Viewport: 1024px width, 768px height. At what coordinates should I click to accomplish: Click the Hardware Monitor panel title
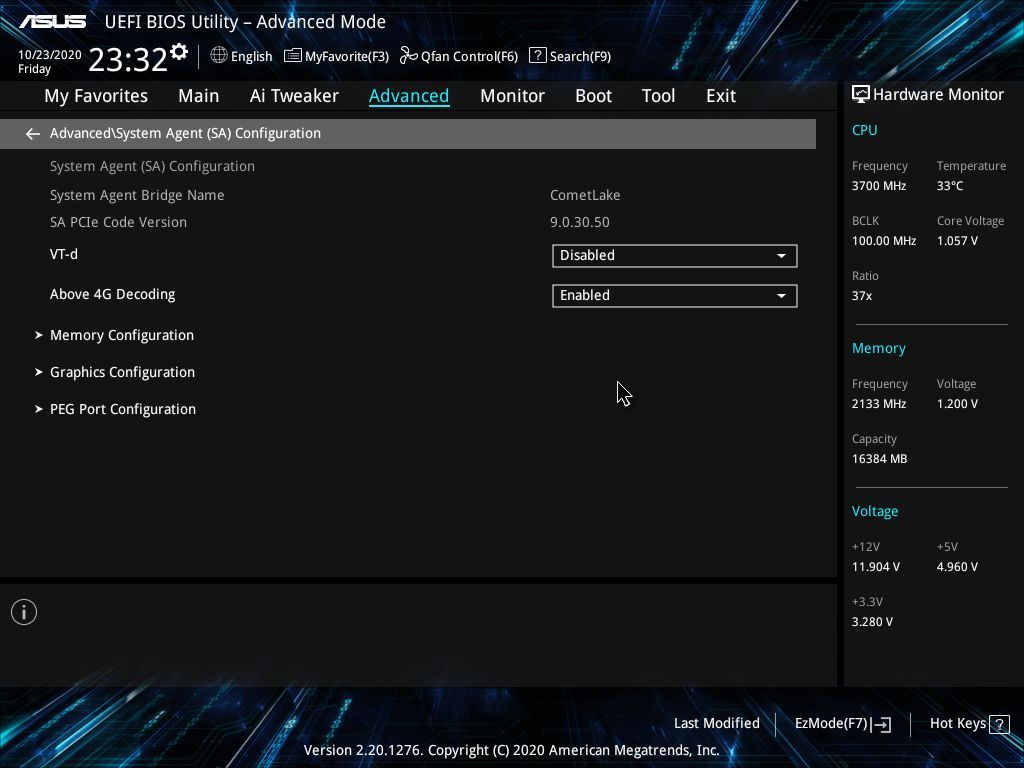(938, 95)
